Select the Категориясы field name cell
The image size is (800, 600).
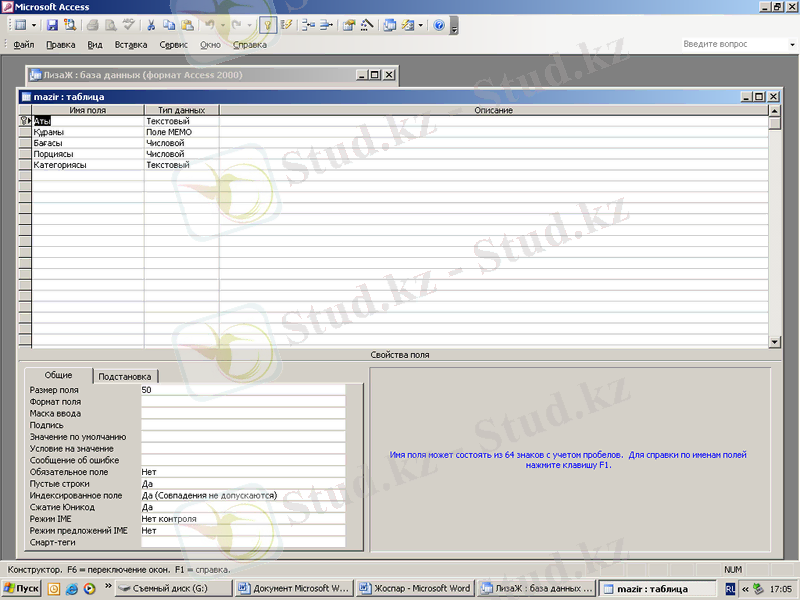click(88, 165)
